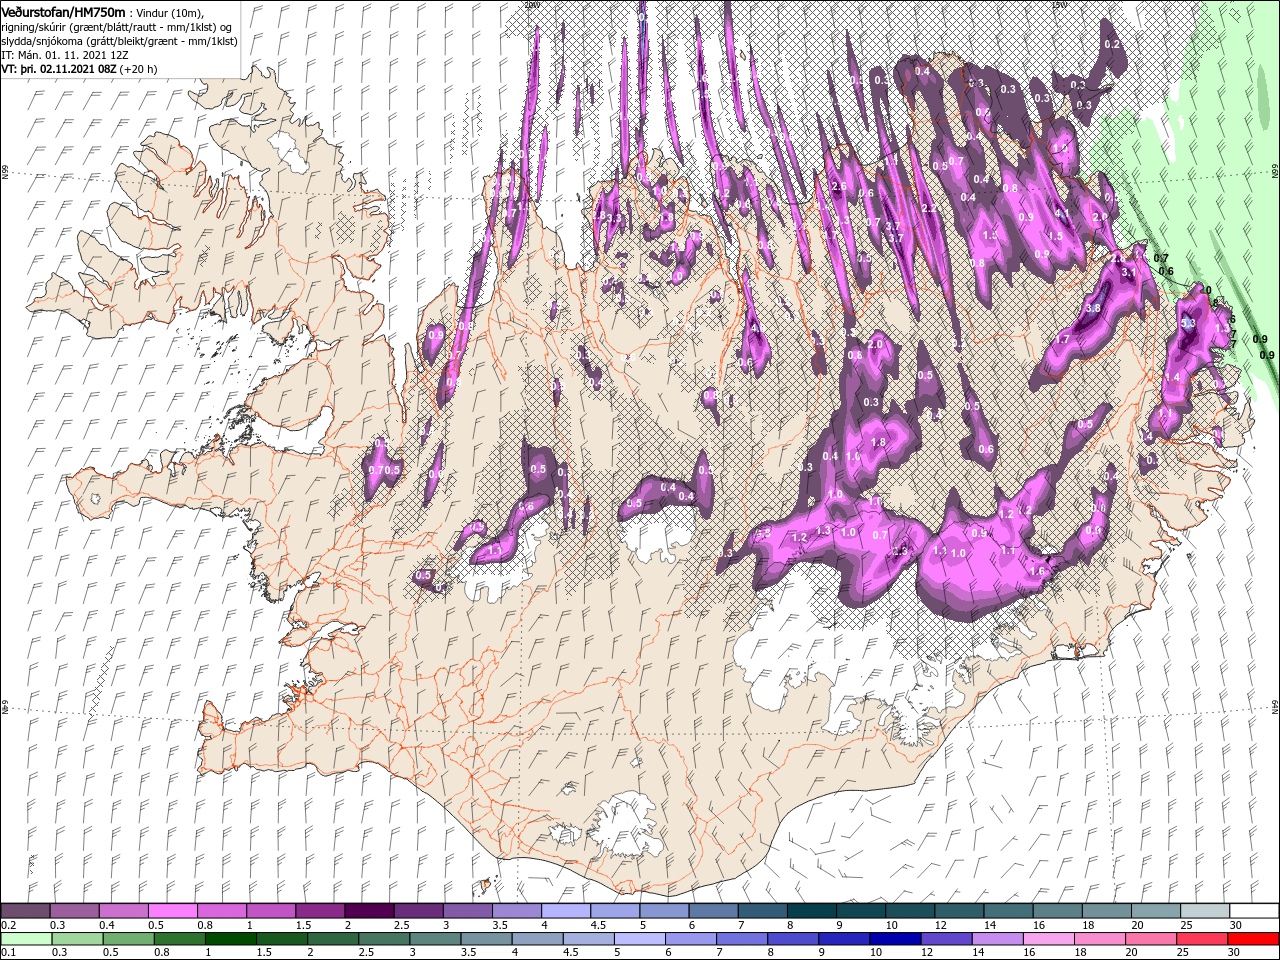Click the pale green 0.1 swatch in lower legend row
1280x960 pixels.
(26, 939)
